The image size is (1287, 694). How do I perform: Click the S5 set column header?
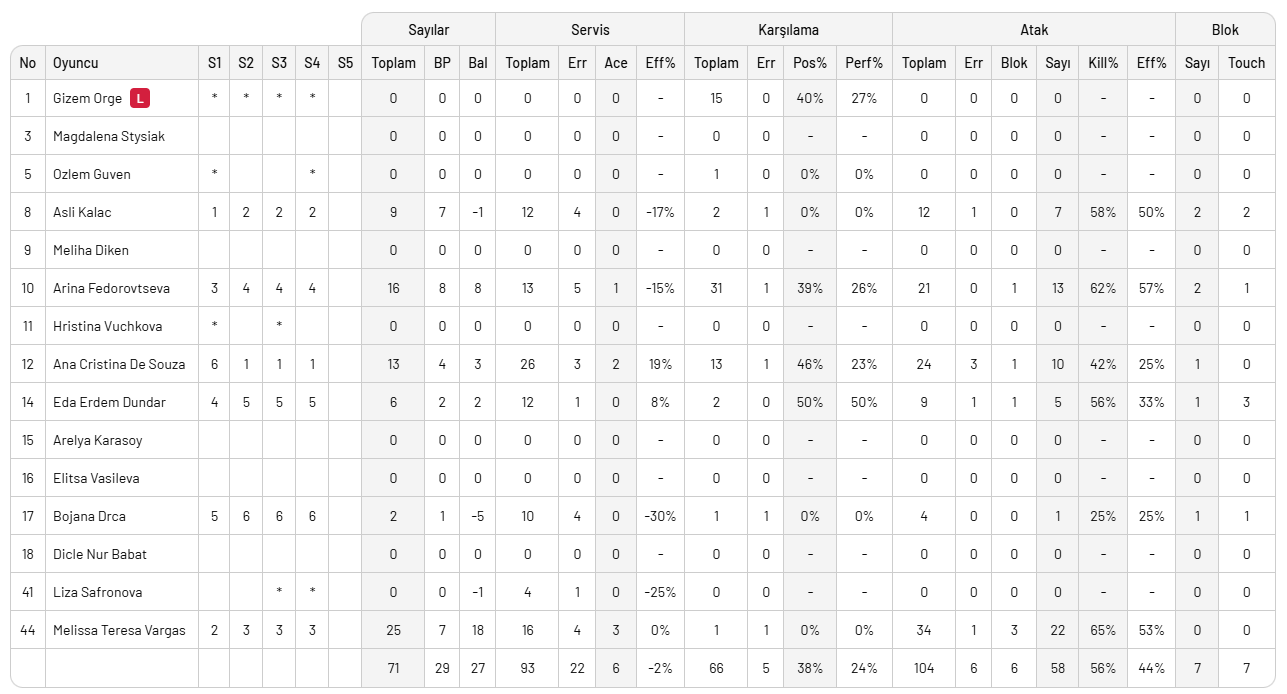click(x=345, y=63)
